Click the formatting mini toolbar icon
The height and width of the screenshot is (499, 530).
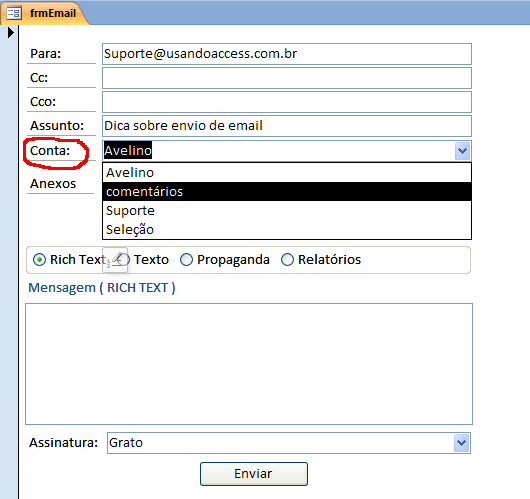pyautogui.click(x=115, y=260)
